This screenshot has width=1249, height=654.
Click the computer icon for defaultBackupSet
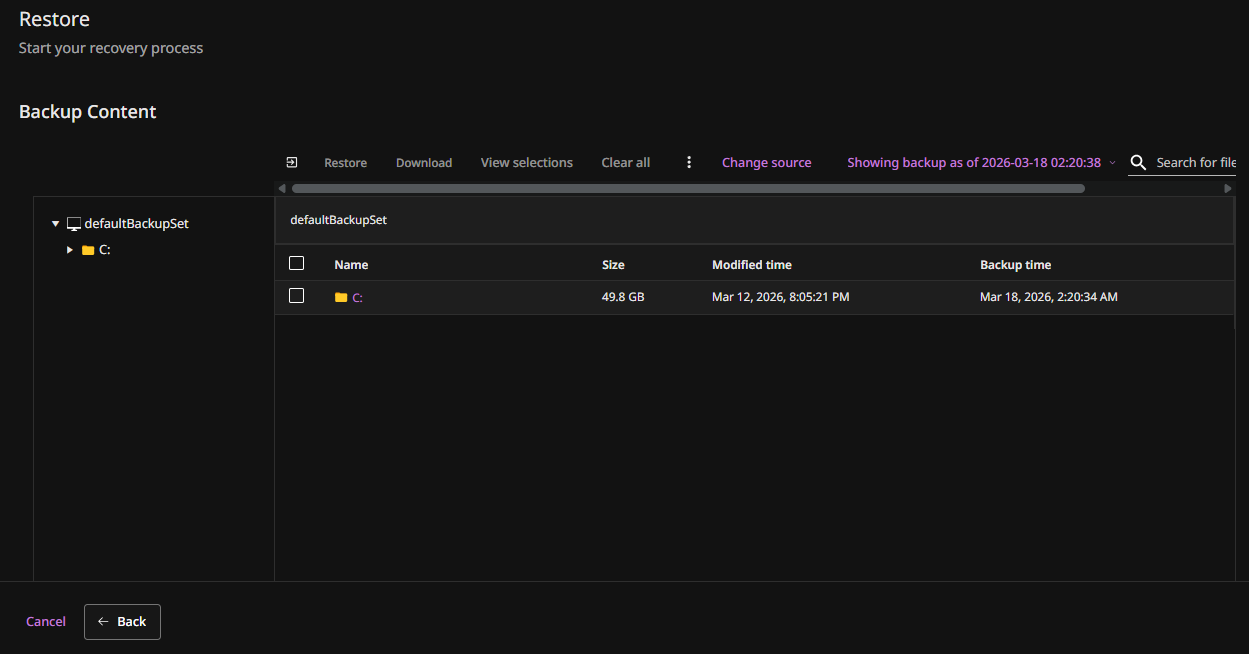click(74, 224)
